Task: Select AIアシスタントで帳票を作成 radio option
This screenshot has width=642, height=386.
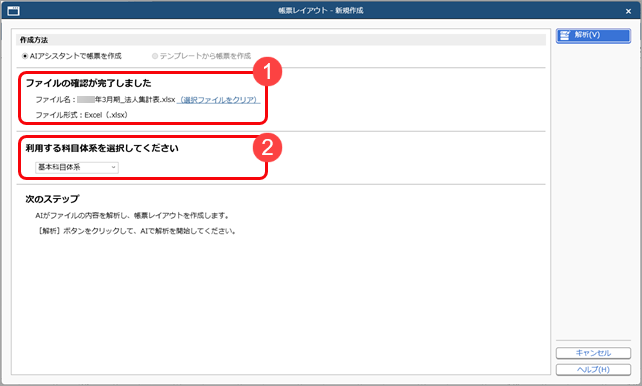Action: tap(72, 56)
